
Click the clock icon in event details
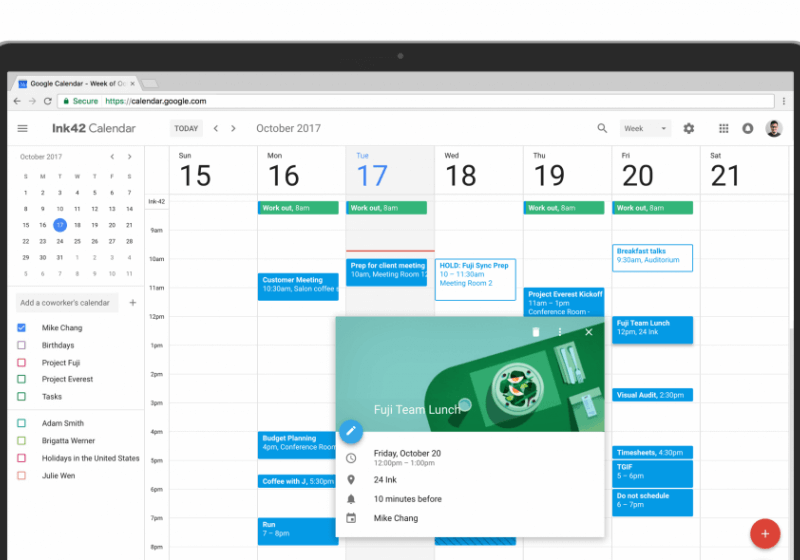click(x=351, y=458)
